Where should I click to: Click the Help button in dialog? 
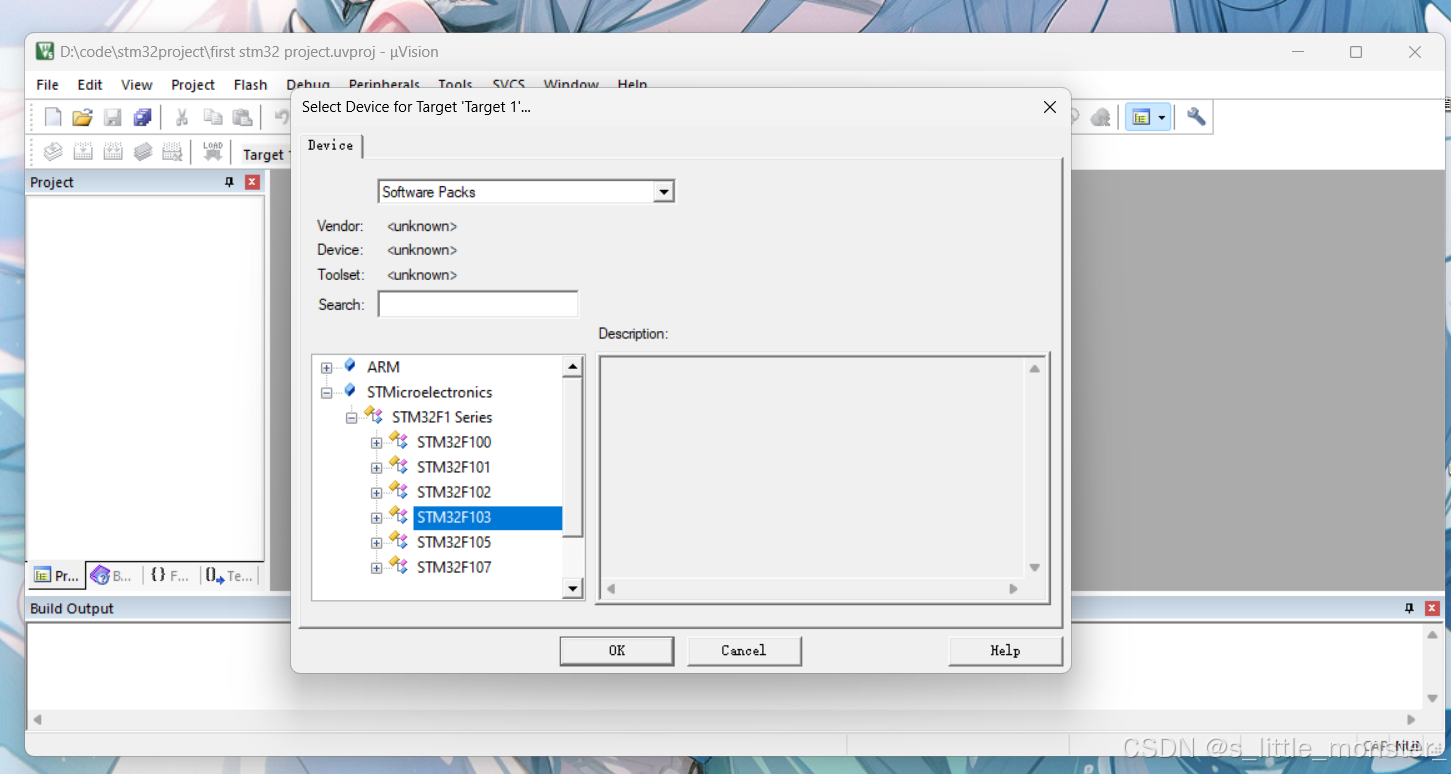(1005, 651)
